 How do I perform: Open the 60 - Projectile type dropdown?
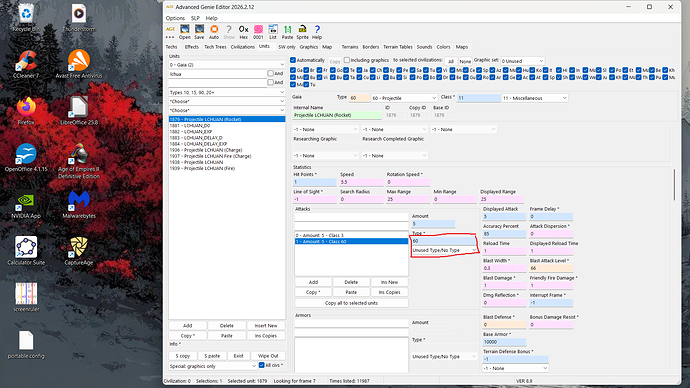point(404,98)
